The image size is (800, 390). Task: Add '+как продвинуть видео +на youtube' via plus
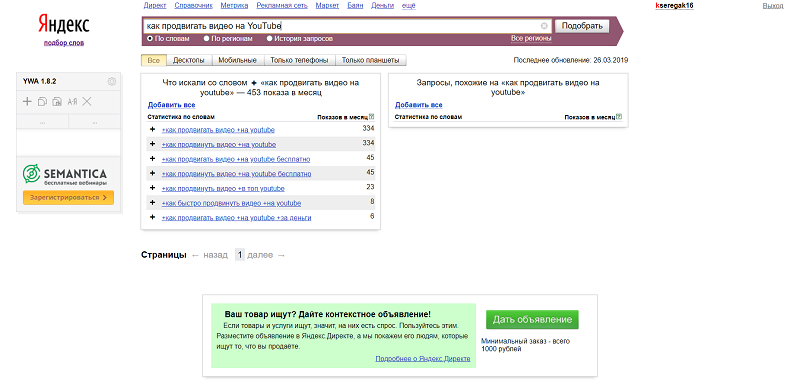152,144
